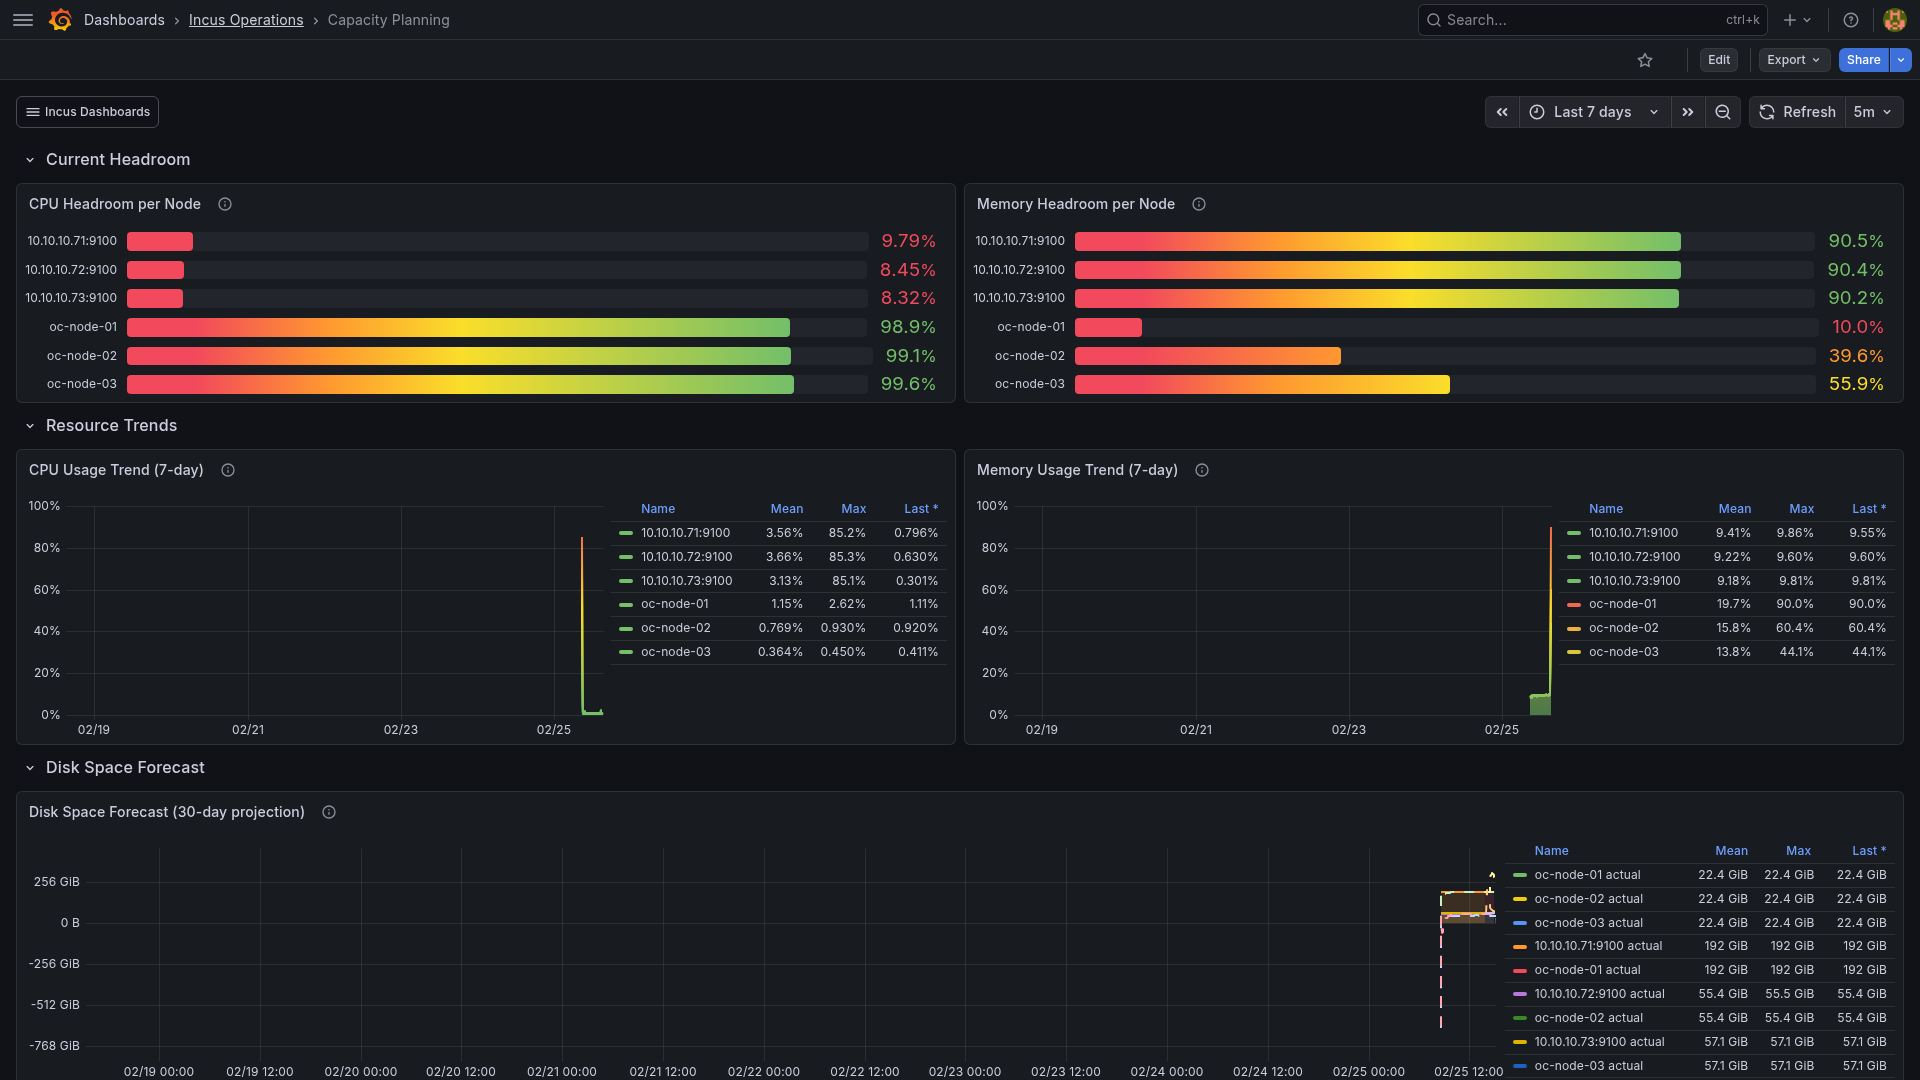Toggle 10.10.10.73:9100 series in Memory trend legend
The width and height of the screenshot is (1920, 1080).
(1634, 581)
